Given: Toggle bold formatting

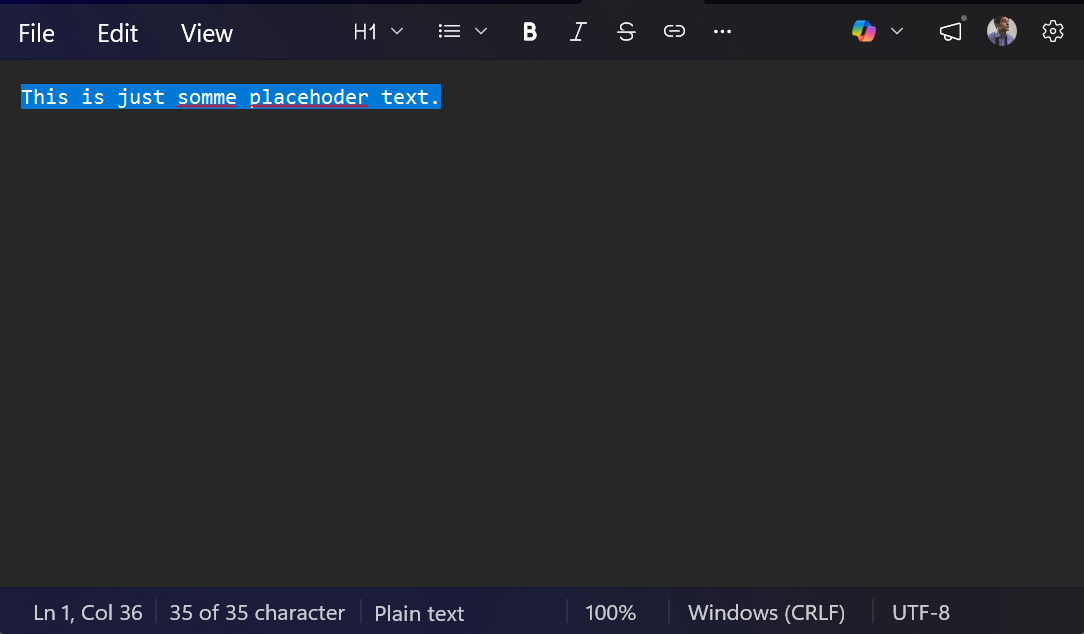Looking at the screenshot, I should click(x=529, y=31).
